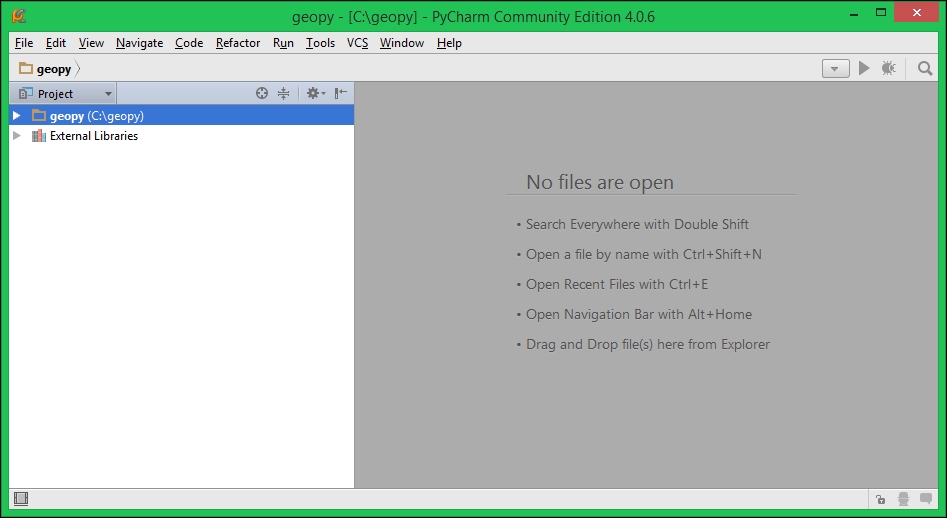
Task: Click the Hector inspector status bar icon
Action: [x=904, y=499]
